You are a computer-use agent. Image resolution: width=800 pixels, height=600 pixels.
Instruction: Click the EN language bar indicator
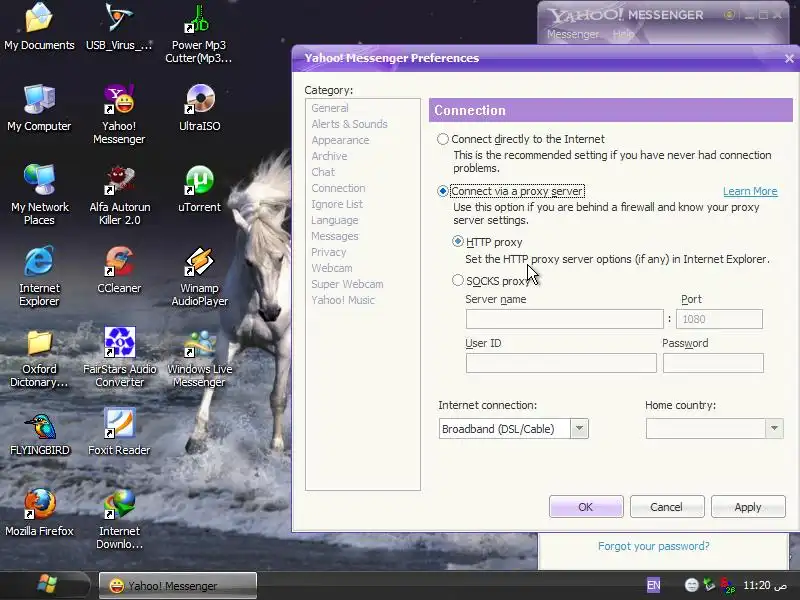point(654,585)
